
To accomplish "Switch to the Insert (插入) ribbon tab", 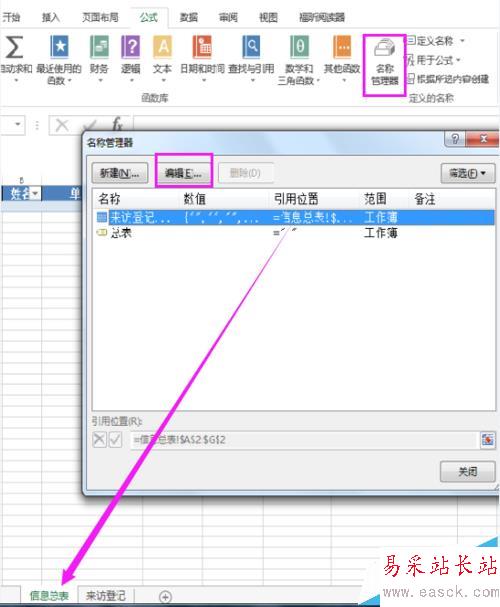I will (x=51, y=17).
